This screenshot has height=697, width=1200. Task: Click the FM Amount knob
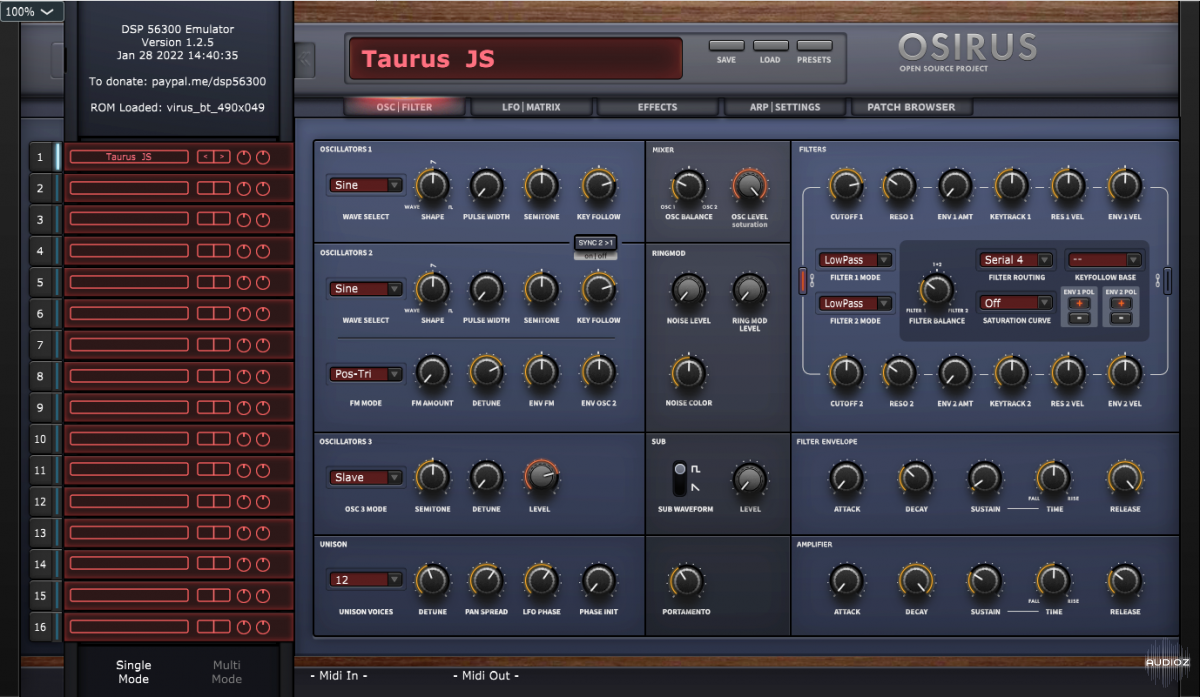click(432, 373)
